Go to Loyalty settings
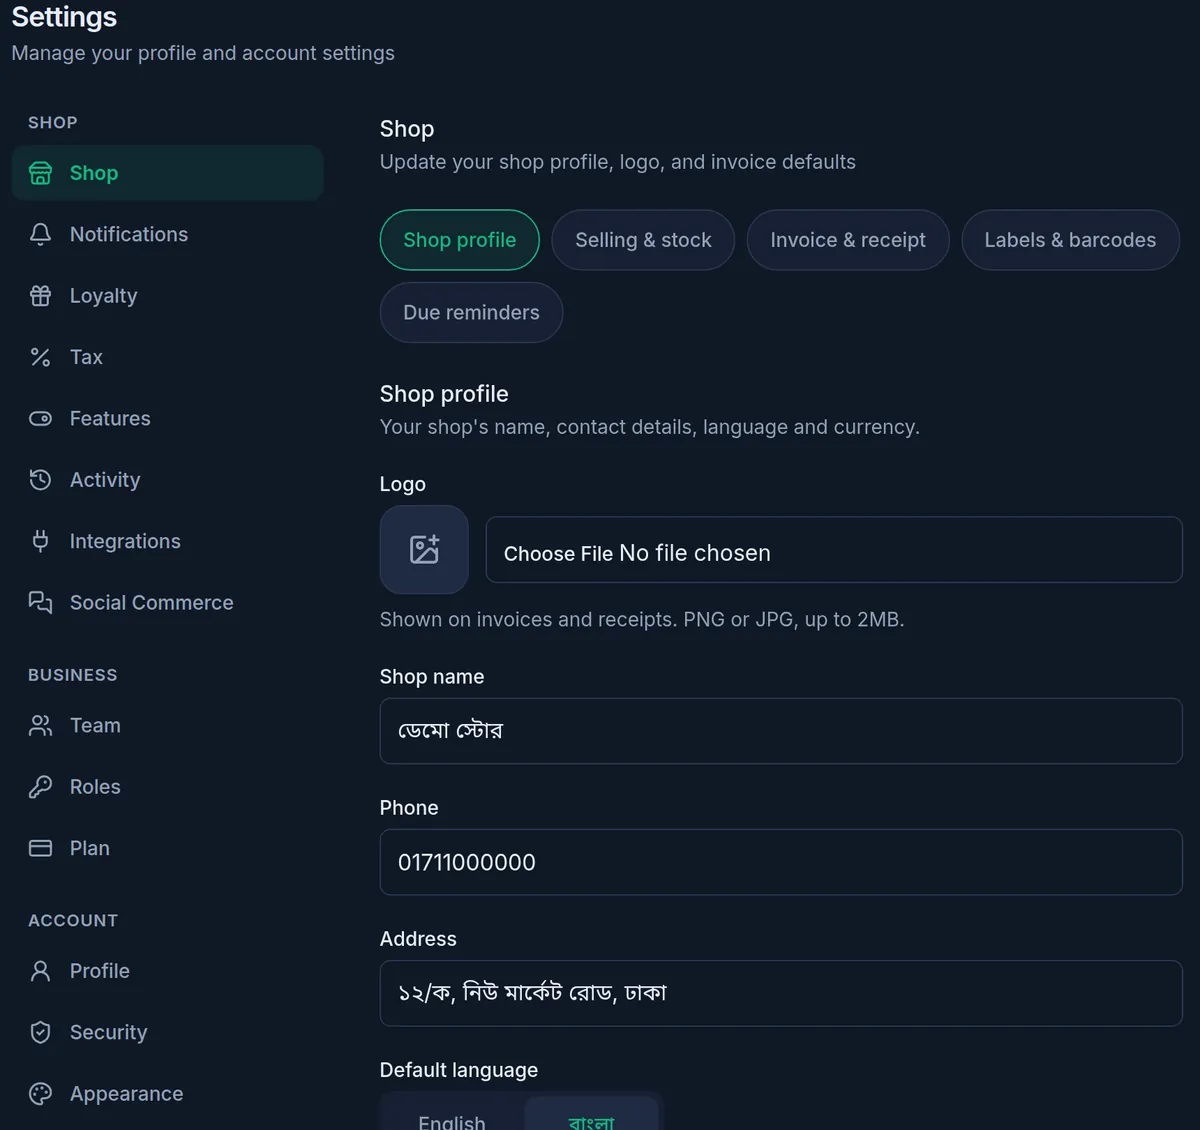The height and width of the screenshot is (1130, 1200). click(x=167, y=296)
